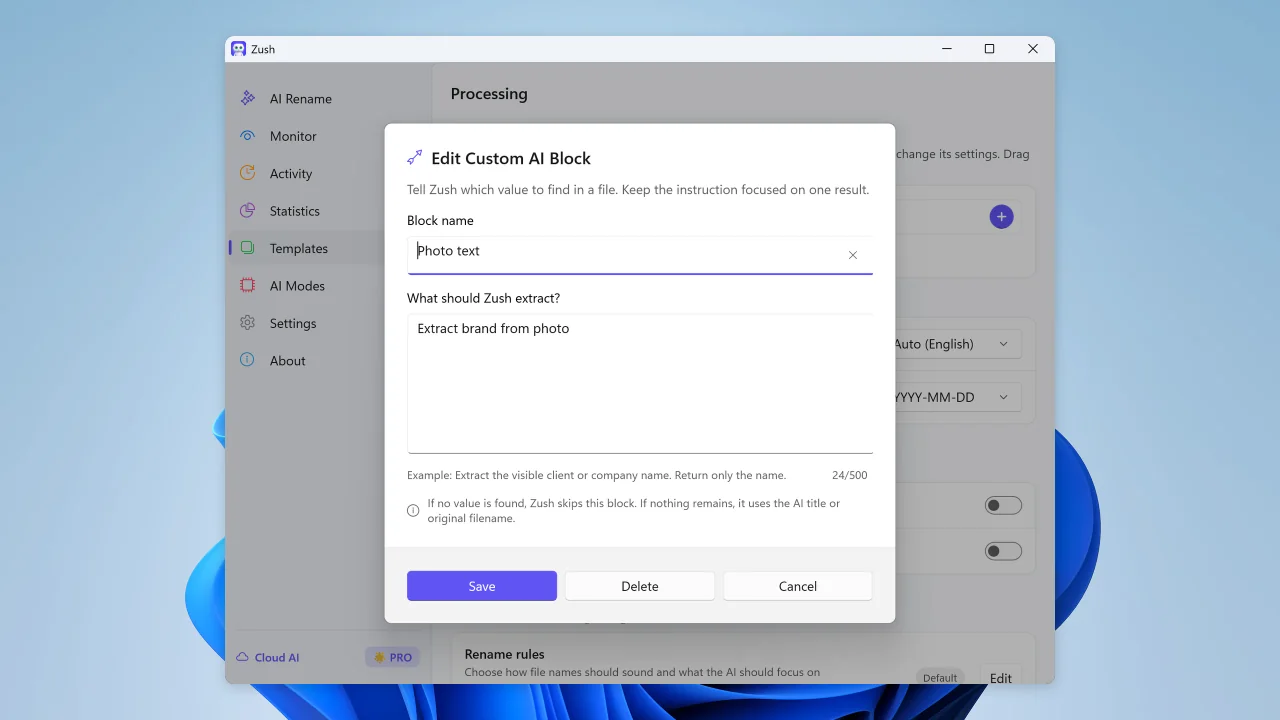Toggle the upper switch in Processing
The image size is (1280, 720).
(1003, 505)
